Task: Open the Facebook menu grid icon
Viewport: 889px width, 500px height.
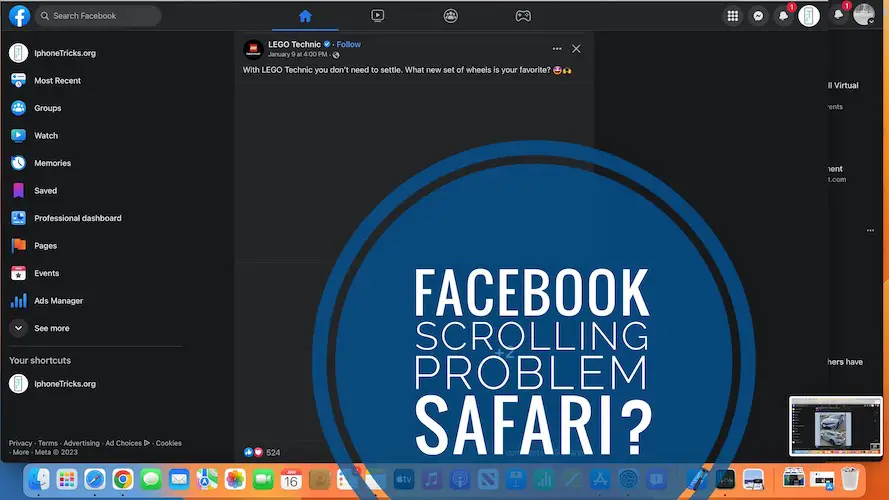Action: pos(733,16)
